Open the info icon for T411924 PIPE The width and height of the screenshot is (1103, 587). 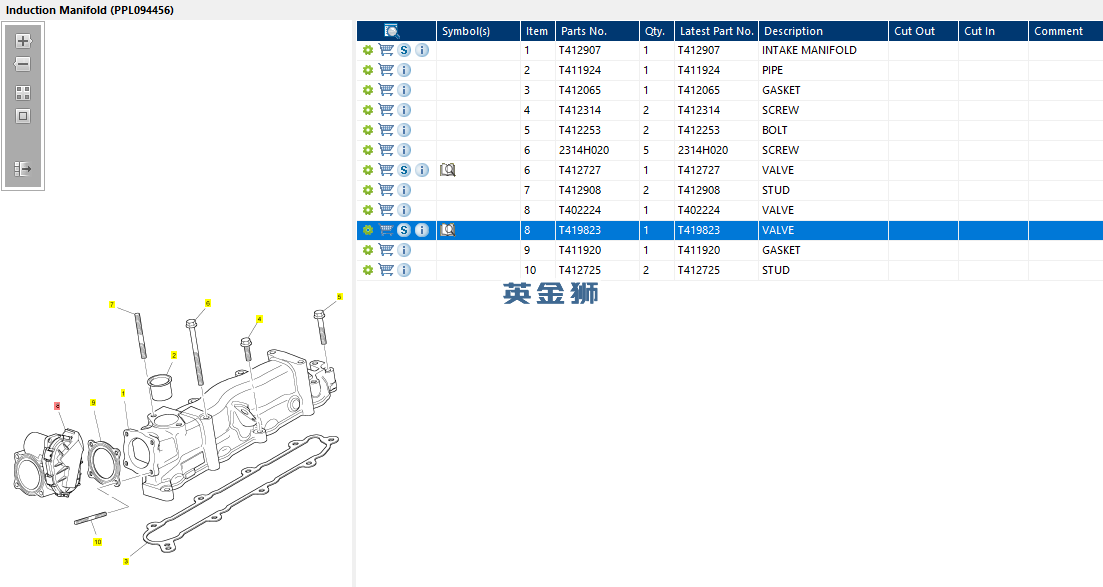click(x=404, y=70)
